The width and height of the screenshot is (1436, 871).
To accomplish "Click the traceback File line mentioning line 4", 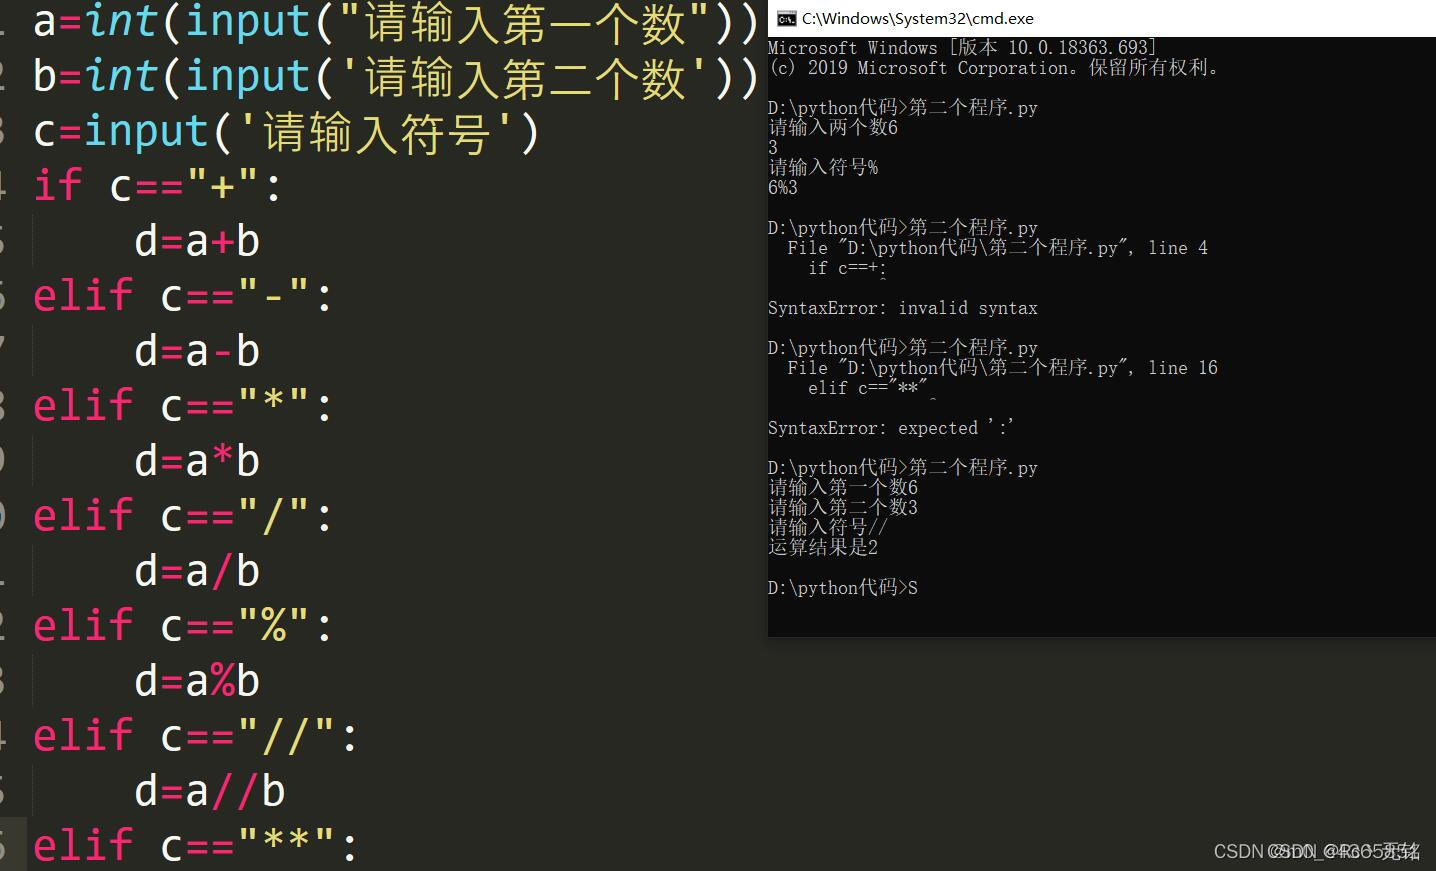I will coord(997,248).
